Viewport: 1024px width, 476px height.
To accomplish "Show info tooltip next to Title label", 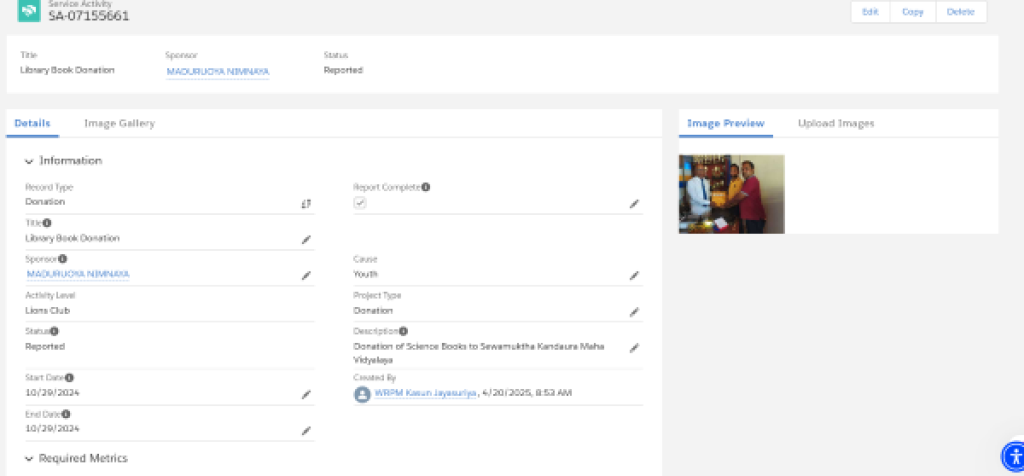I will [47, 223].
